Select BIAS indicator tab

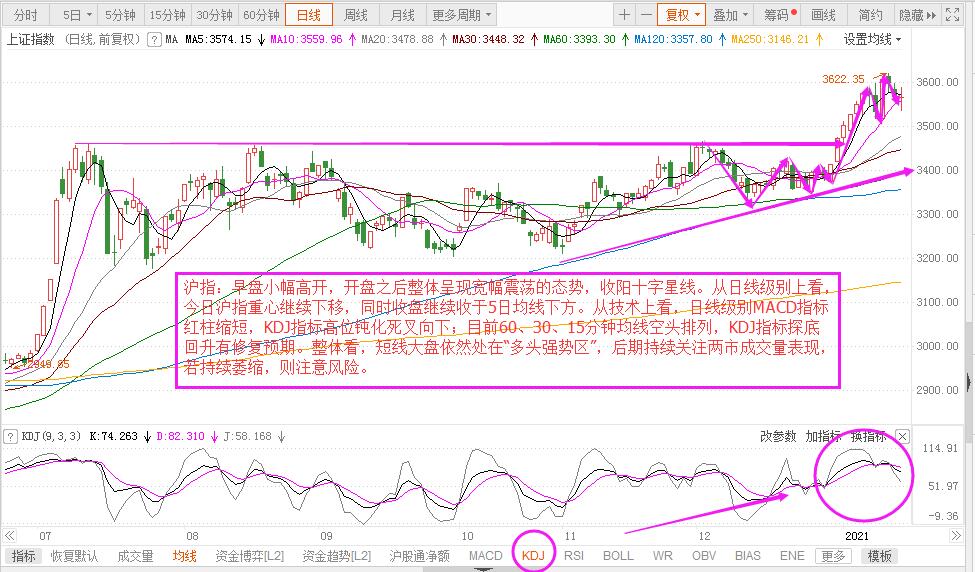click(x=747, y=556)
